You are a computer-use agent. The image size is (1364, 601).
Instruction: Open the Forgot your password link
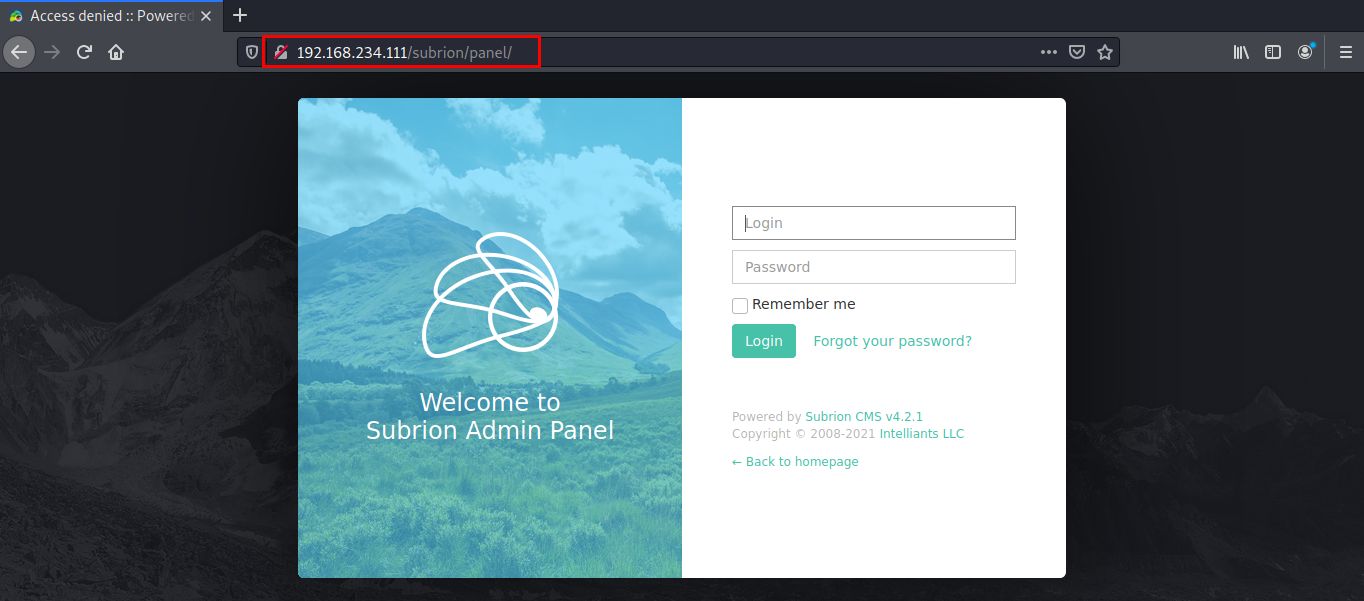(x=892, y=340)
